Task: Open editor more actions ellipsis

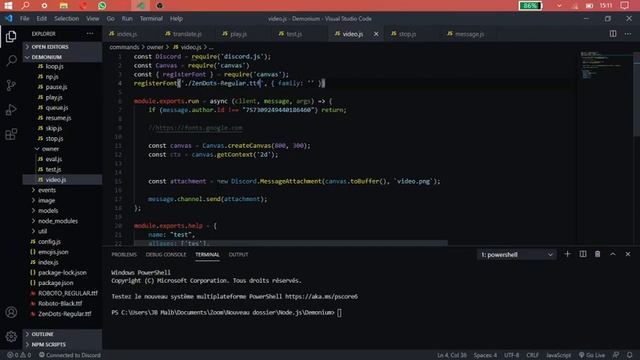Action: [x=628, y=34]
